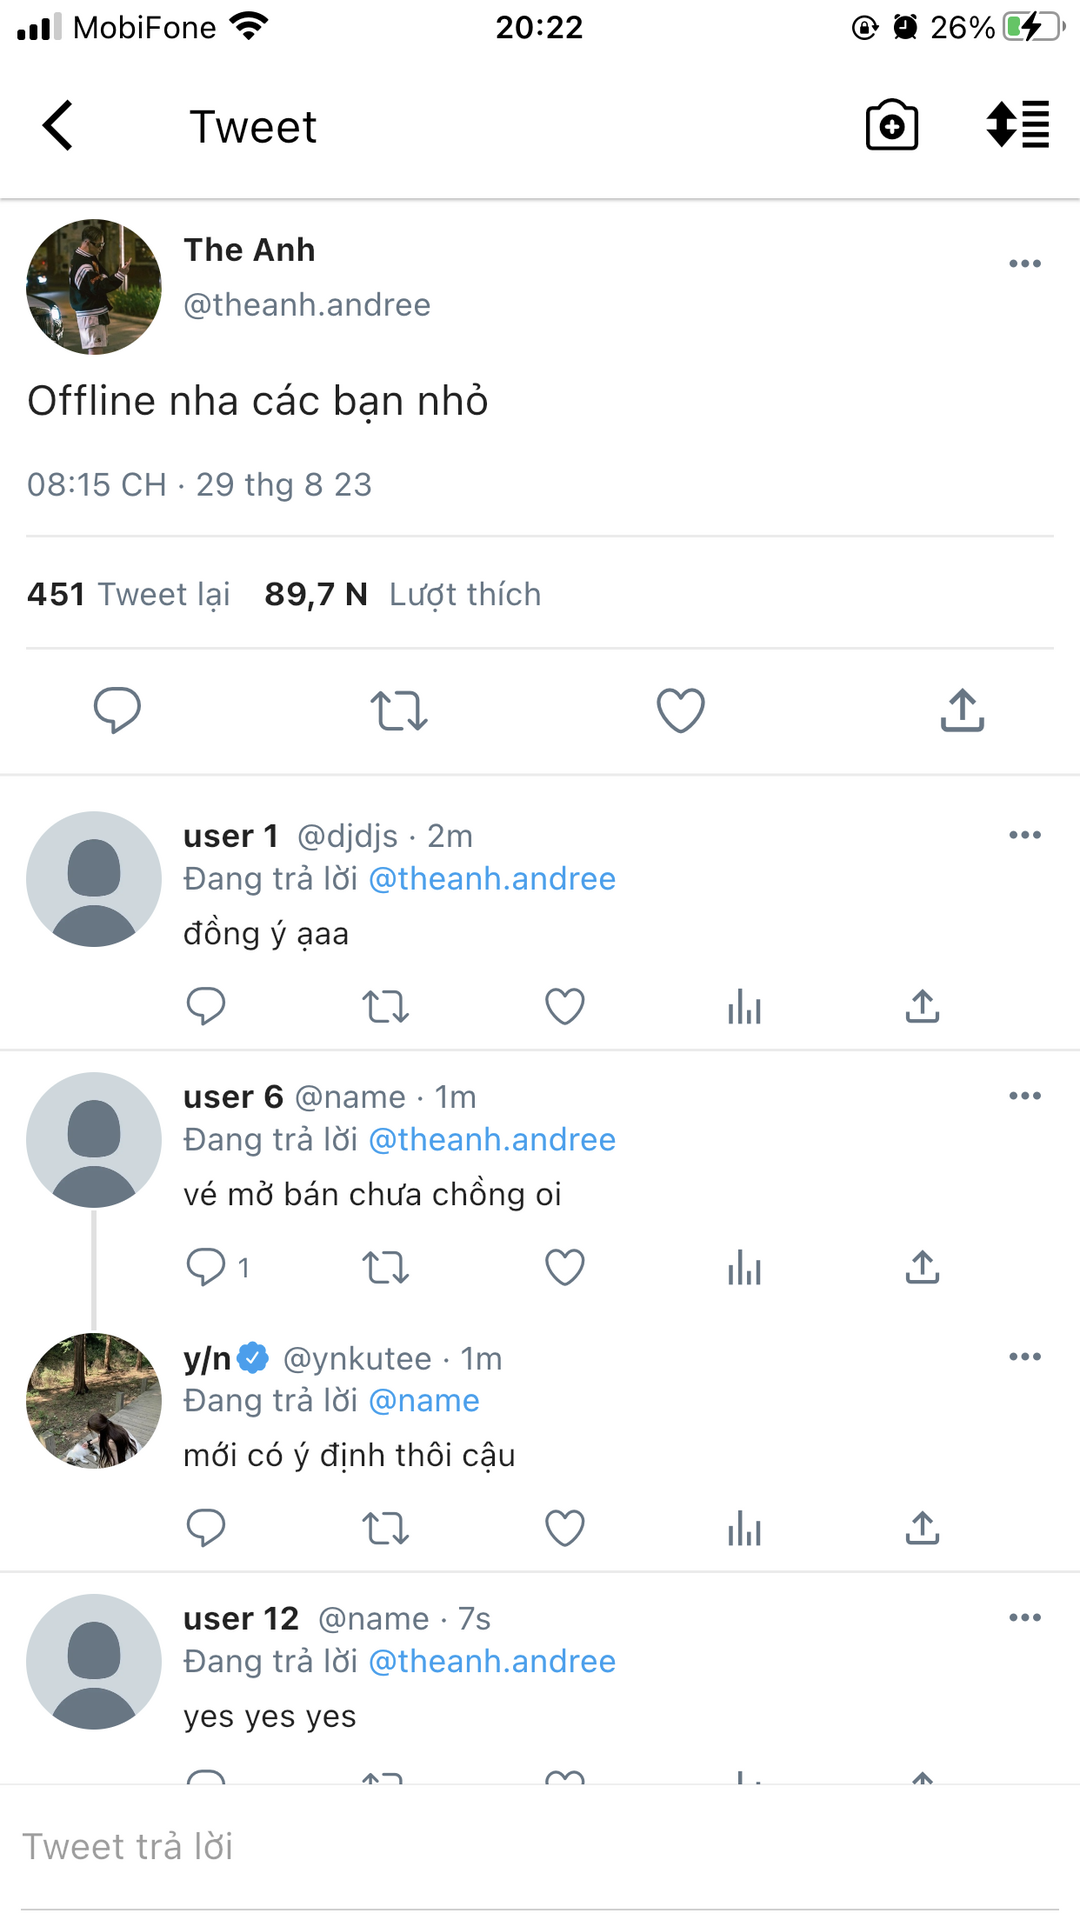Open @theanh.andree mention in user 6's reply
Screen dimensions: 1080x1920
[x=492, y=1140]
